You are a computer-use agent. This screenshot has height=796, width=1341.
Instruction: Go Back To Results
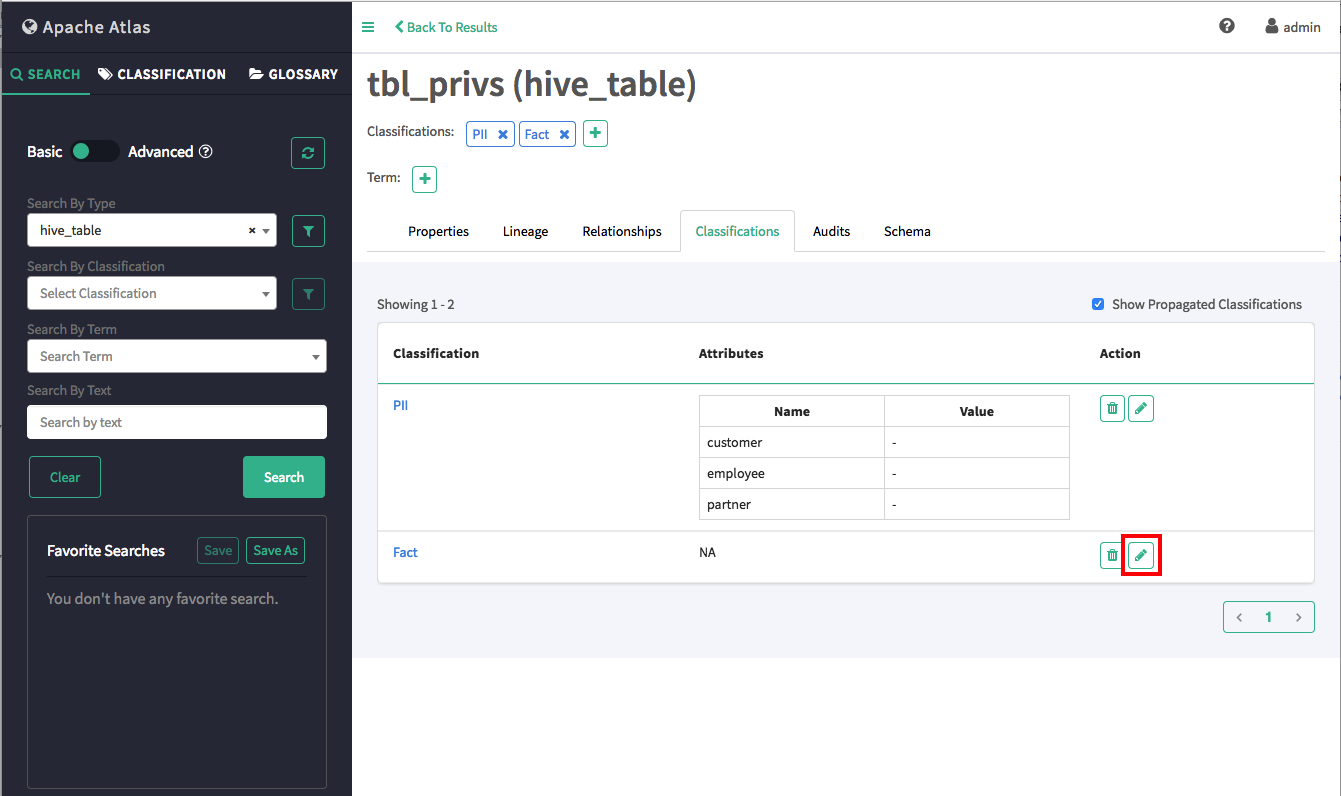[446, 27]
